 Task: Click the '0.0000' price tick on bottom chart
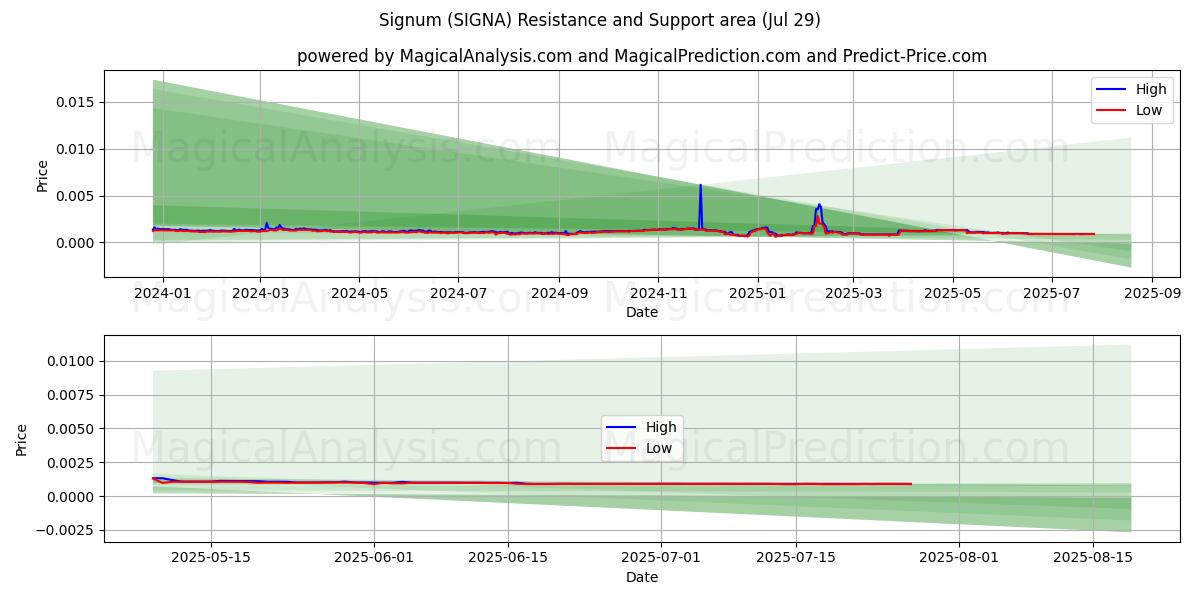(73, 497)
